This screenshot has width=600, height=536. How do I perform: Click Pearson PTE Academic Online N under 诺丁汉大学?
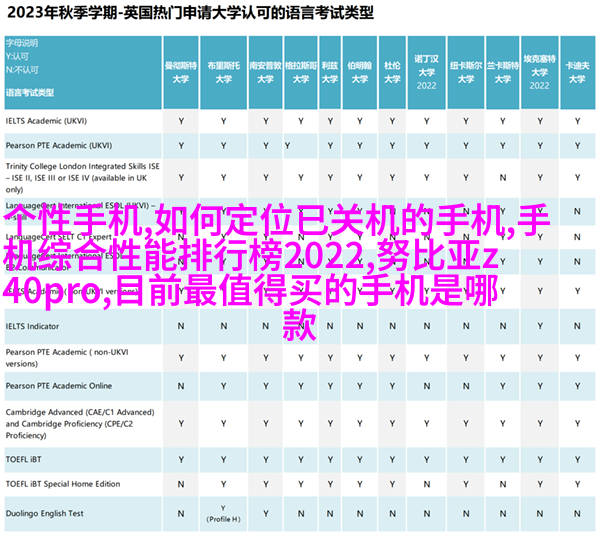[427, 386]
